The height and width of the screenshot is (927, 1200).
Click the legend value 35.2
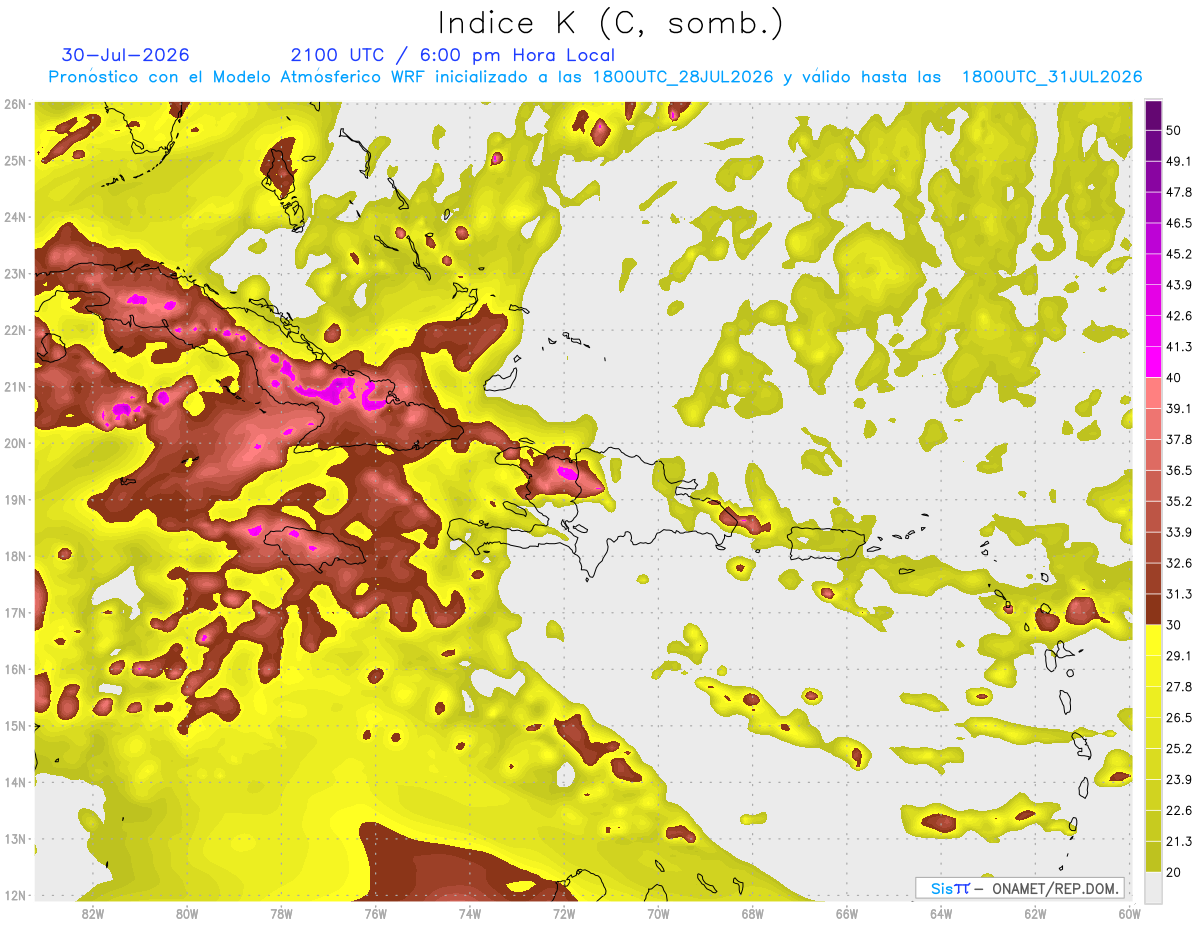pos(1180,501)
